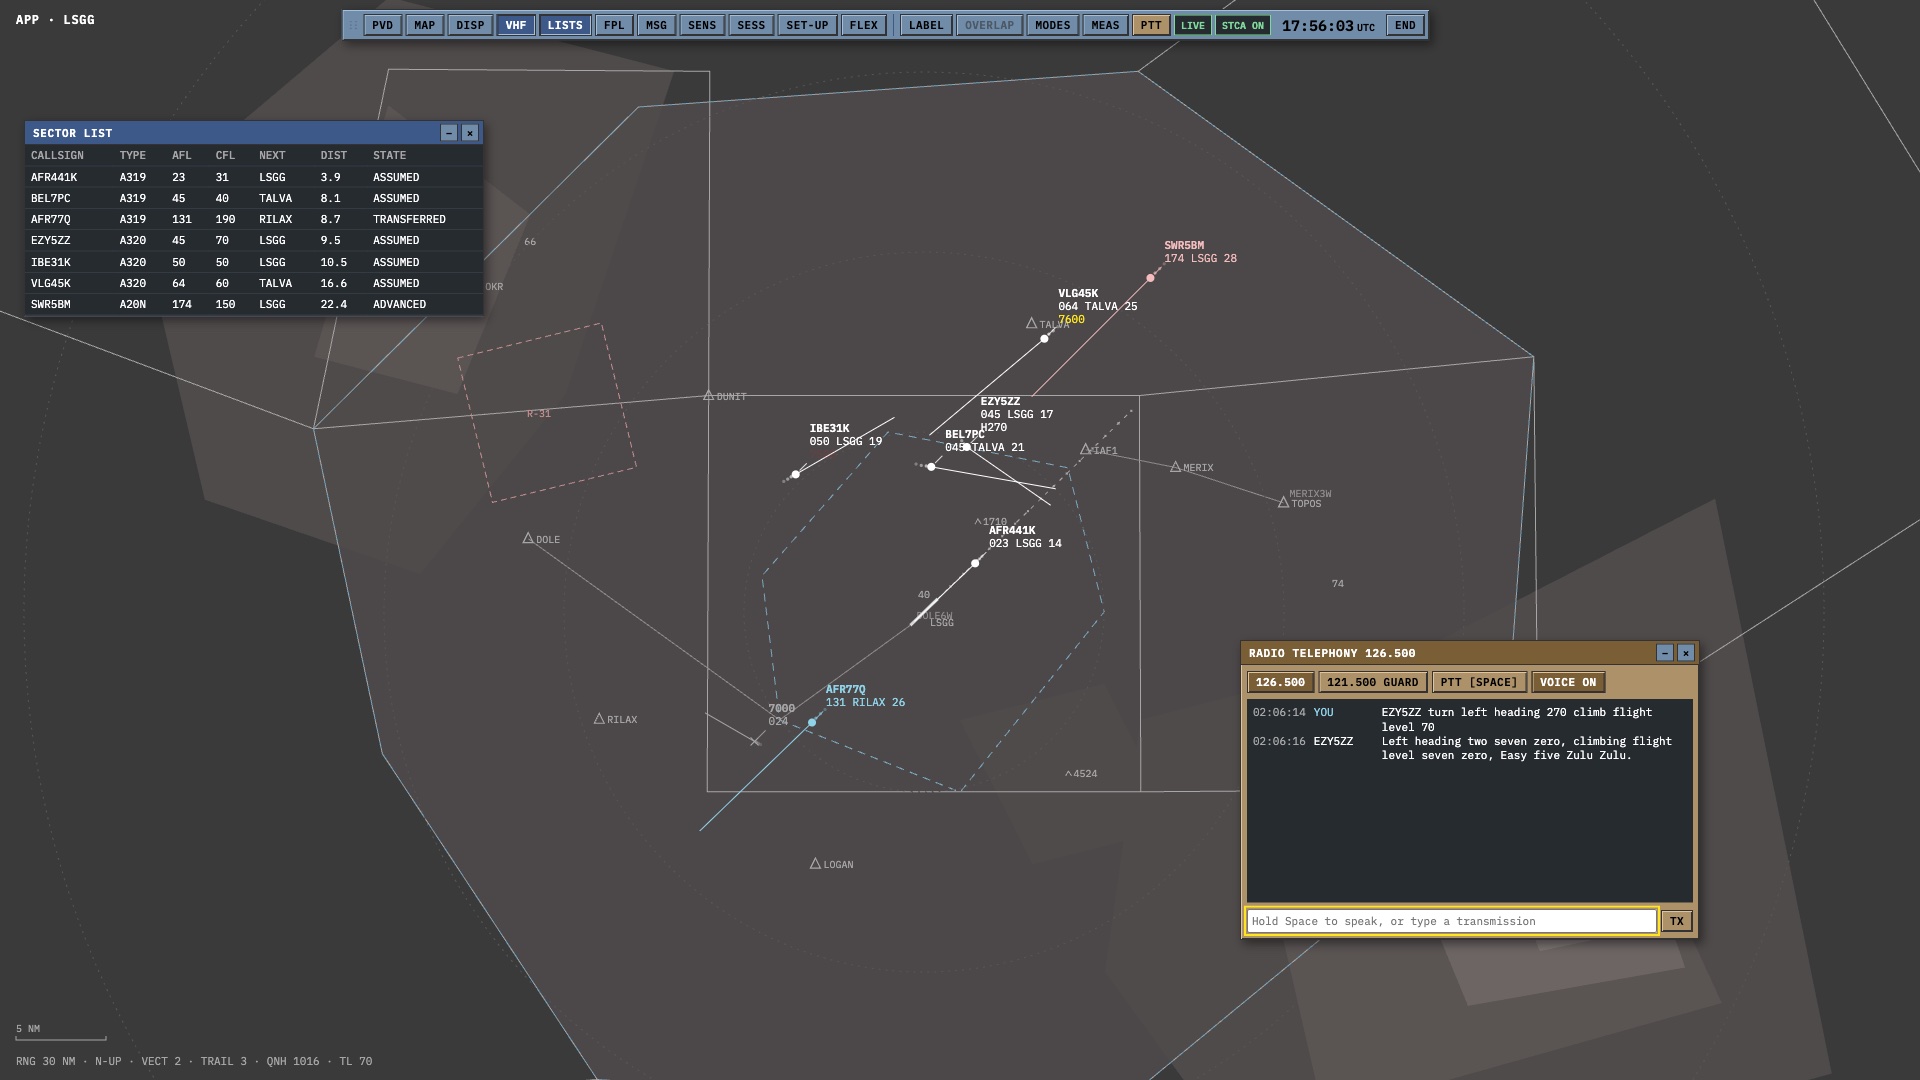Select the MEAS measurement tool
This screenshot has width=1920, height=1080.
pos(1105,25)
